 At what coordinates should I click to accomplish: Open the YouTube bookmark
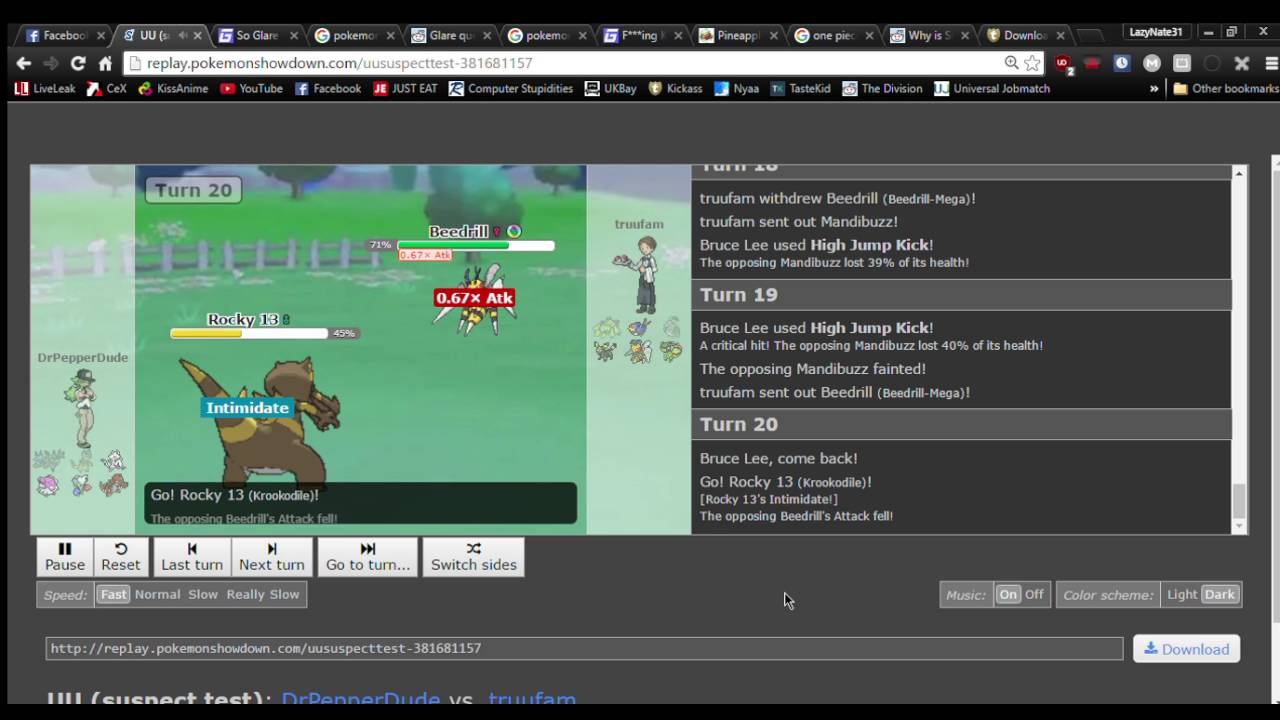click(251, 89)
